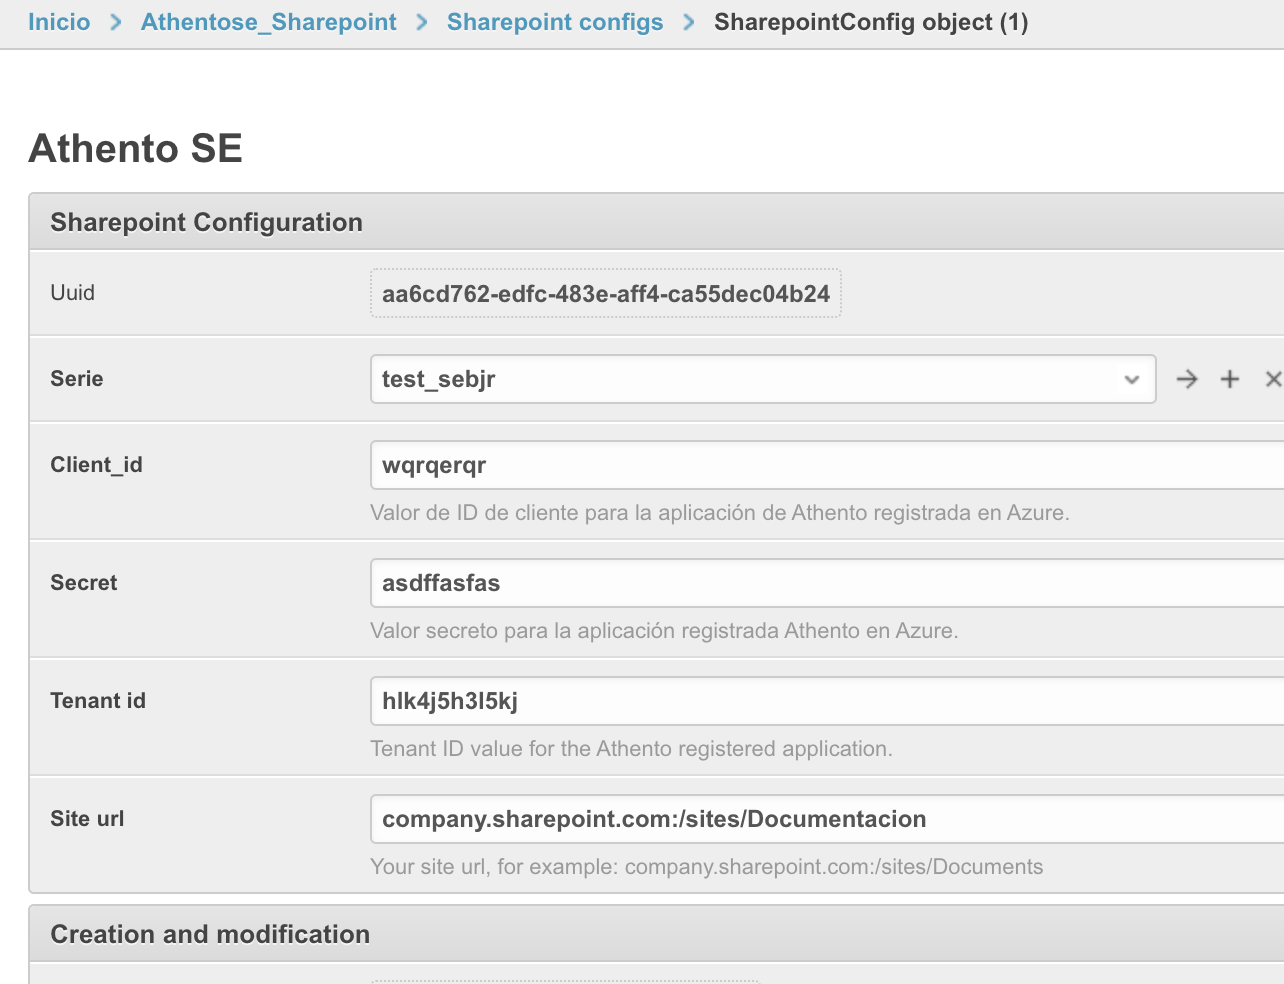
Task: Collapse the Creation and modification section
Action: [x=209, y=933]
